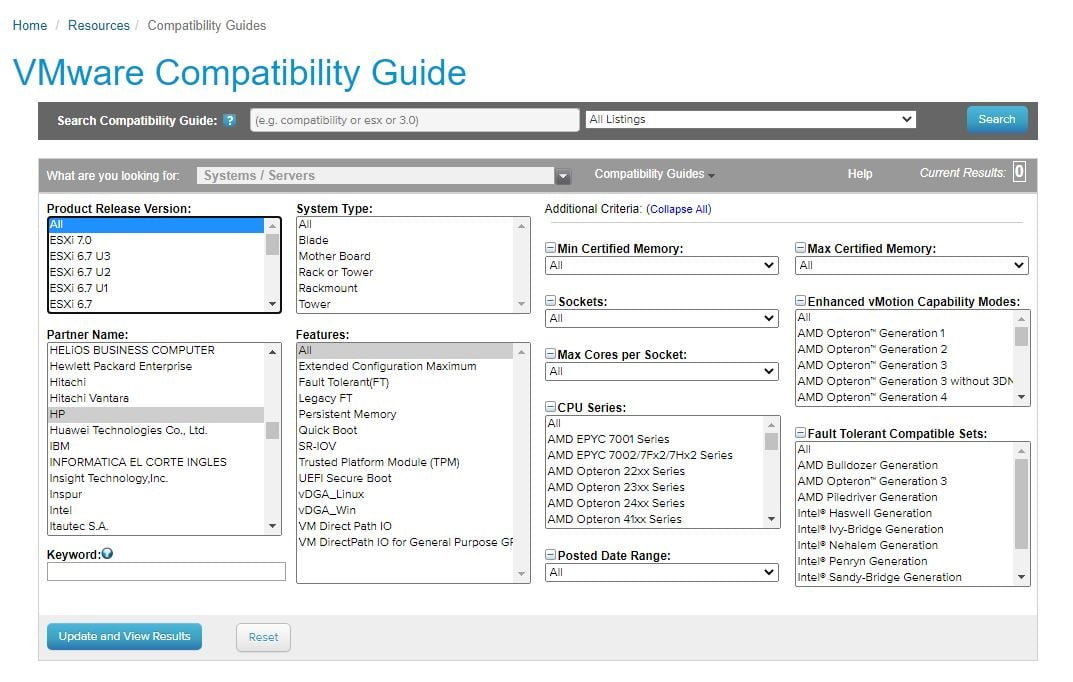The image size is (1073, 682).
Task: Click the Reset button
Action: (263, 637)
